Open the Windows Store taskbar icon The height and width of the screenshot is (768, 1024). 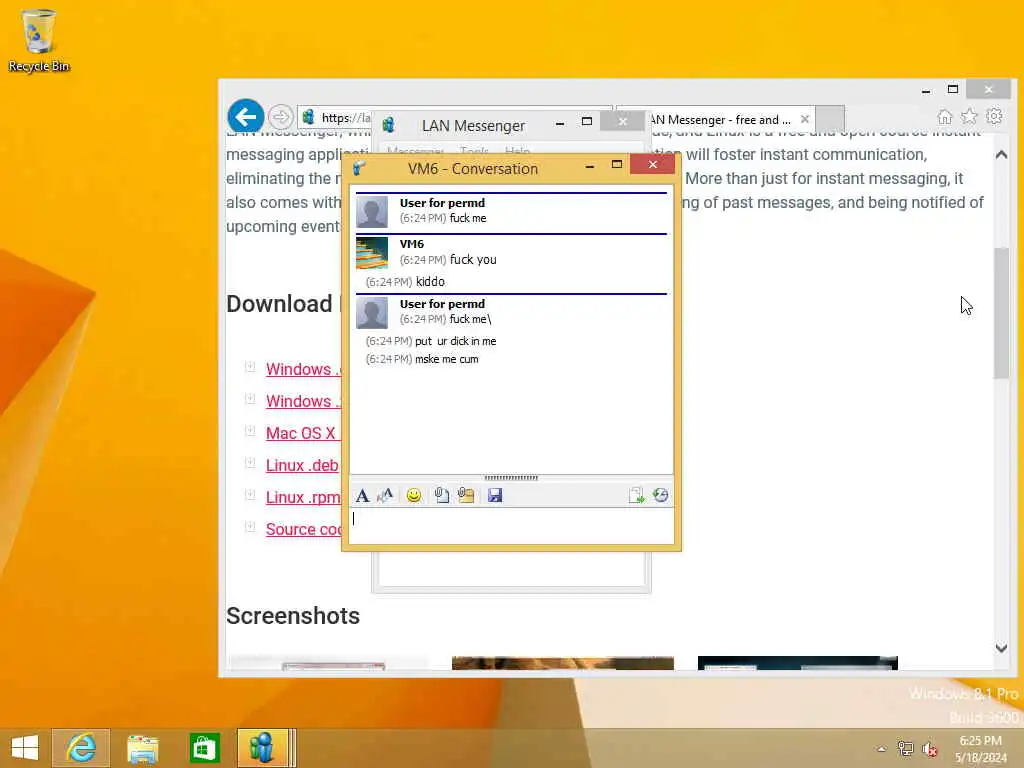point(204,748)
